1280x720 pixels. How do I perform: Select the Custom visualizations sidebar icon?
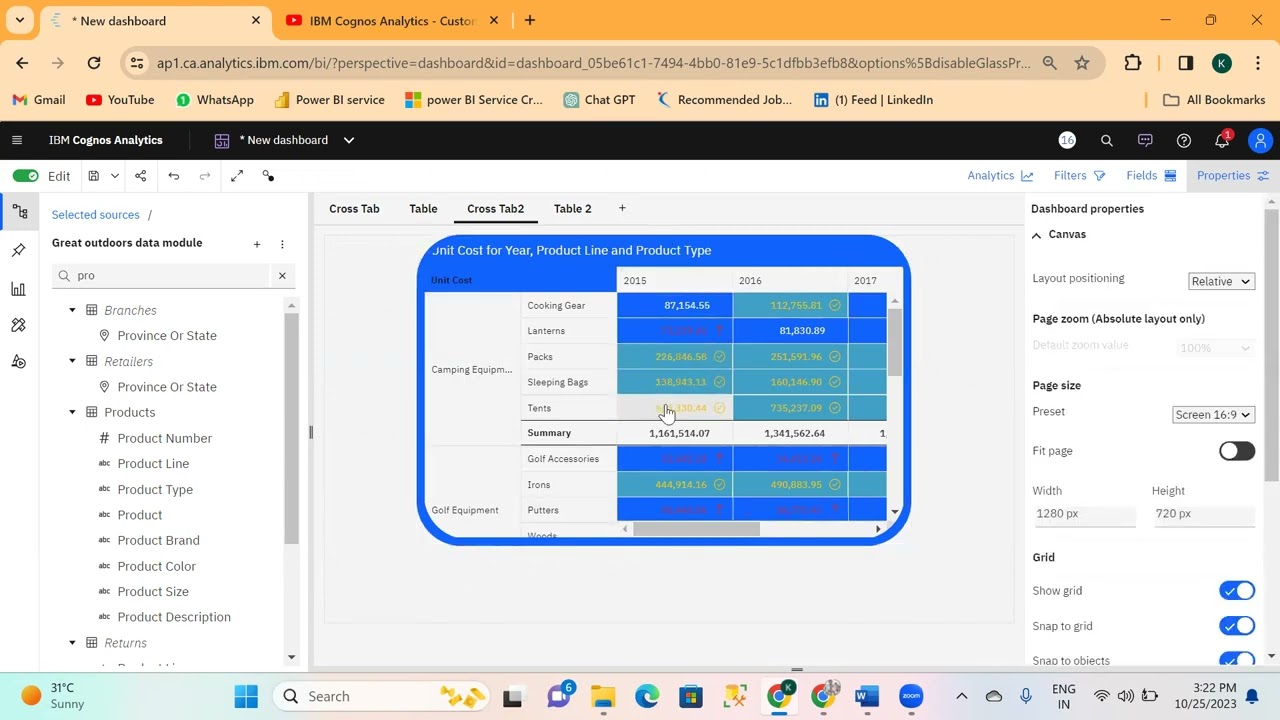(19, 325)
